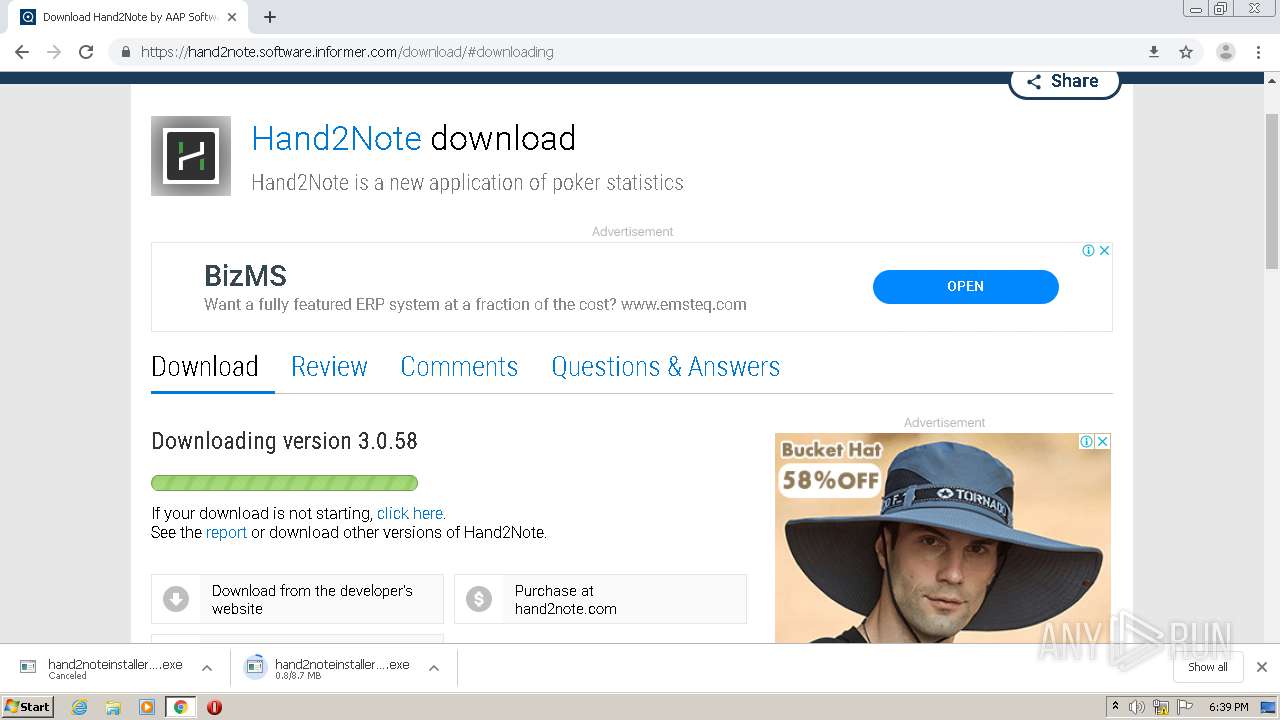Image resolution: width=1280 pixels, height=720 pixels.
Task: Click the Hand2Note app logo image
Action: point(191,156)
